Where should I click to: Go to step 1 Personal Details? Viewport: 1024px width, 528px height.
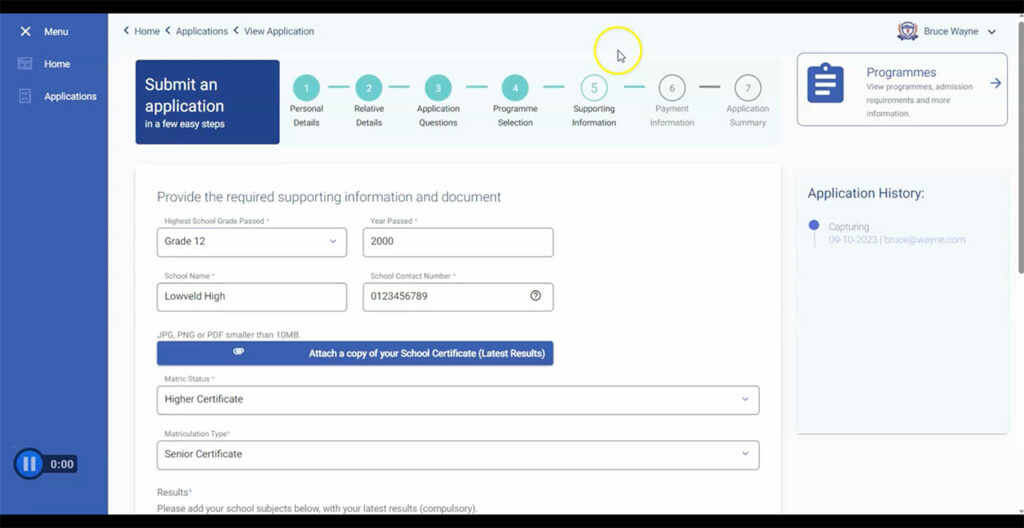coord(306,88)
